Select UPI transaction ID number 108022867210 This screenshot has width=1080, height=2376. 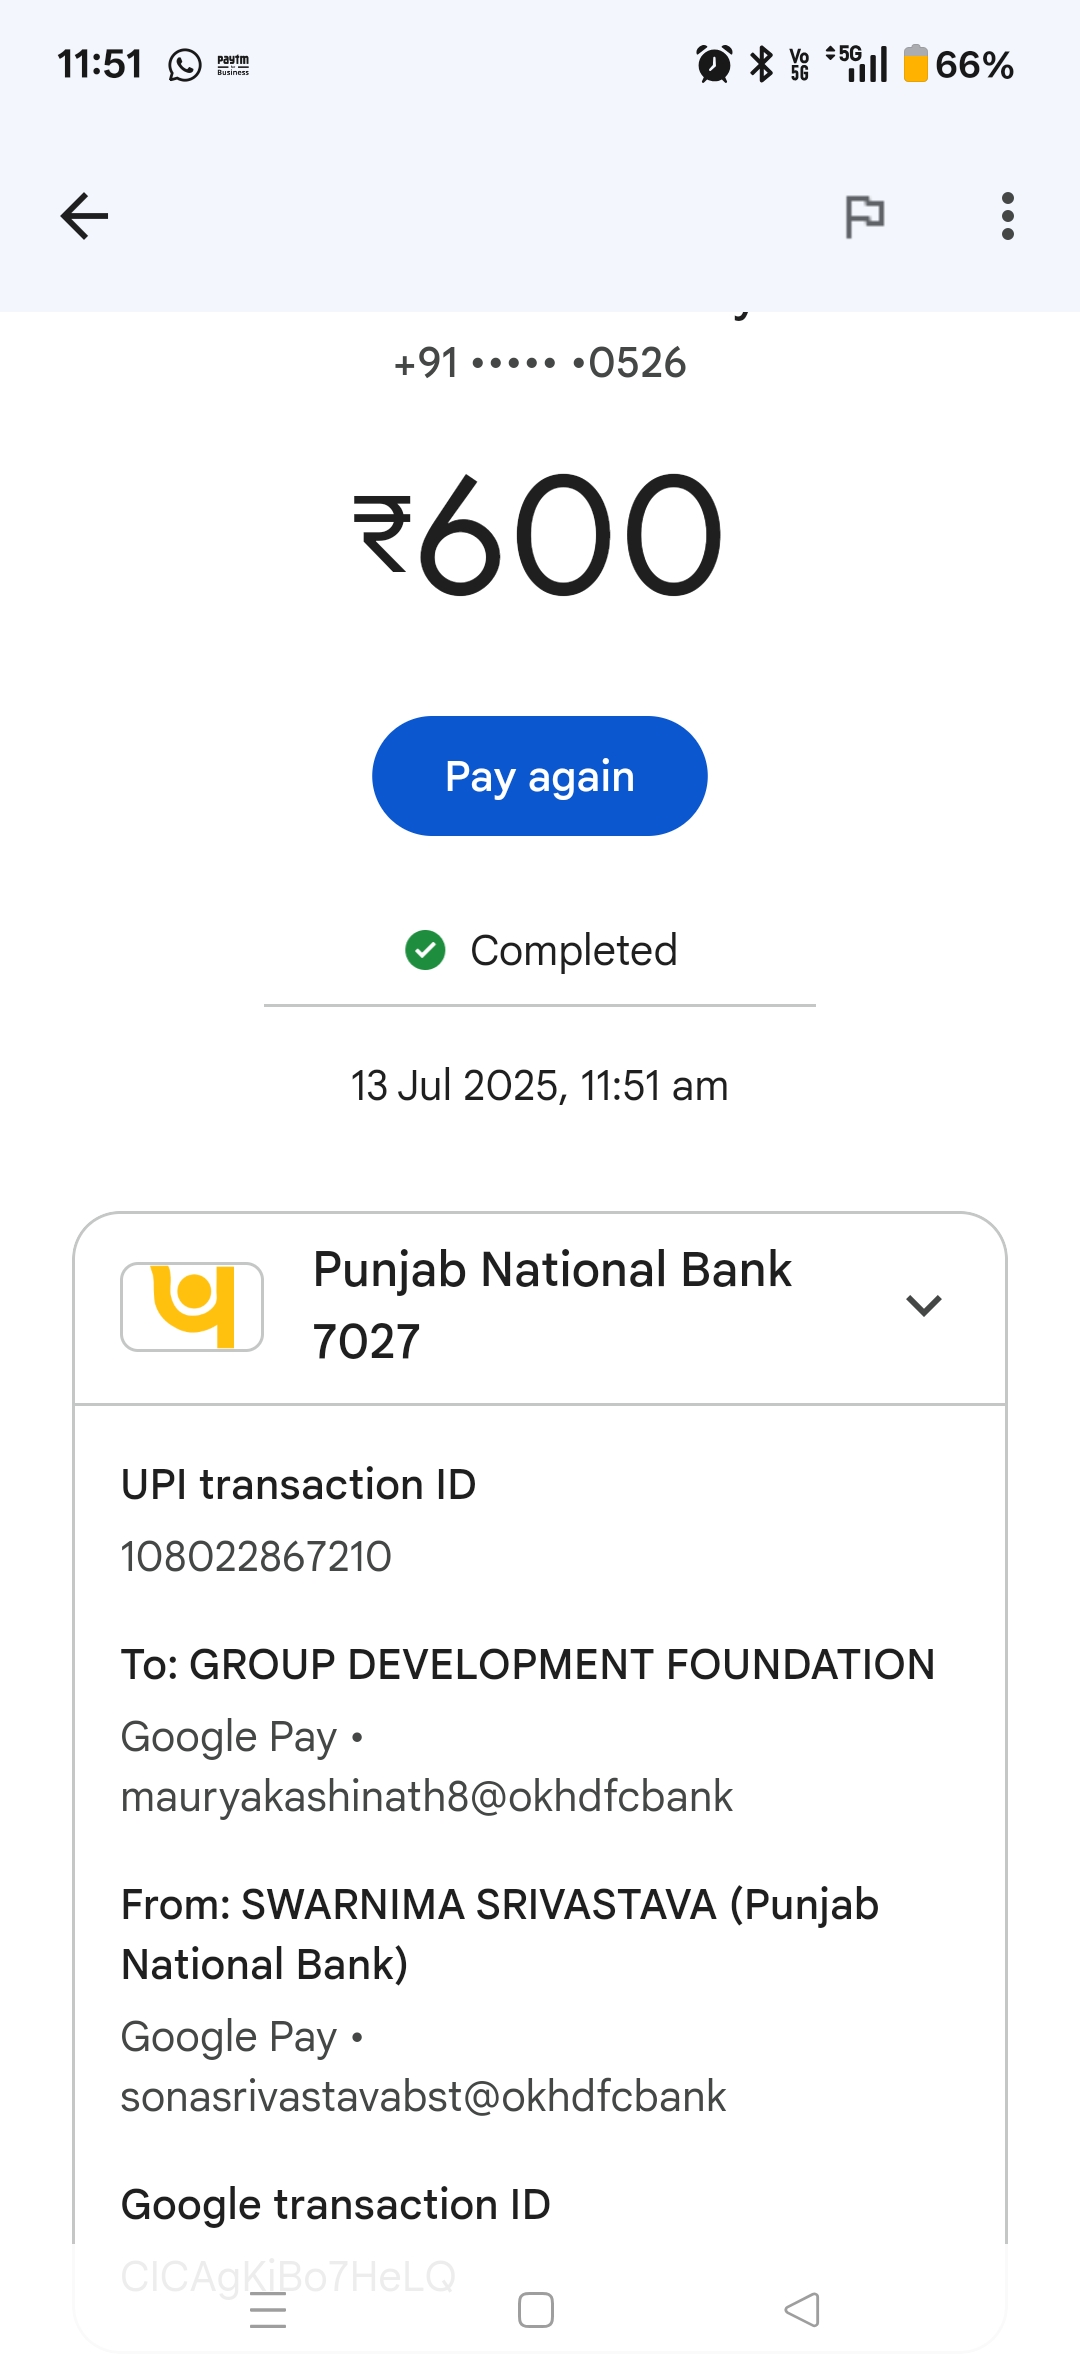[256, 1557]
